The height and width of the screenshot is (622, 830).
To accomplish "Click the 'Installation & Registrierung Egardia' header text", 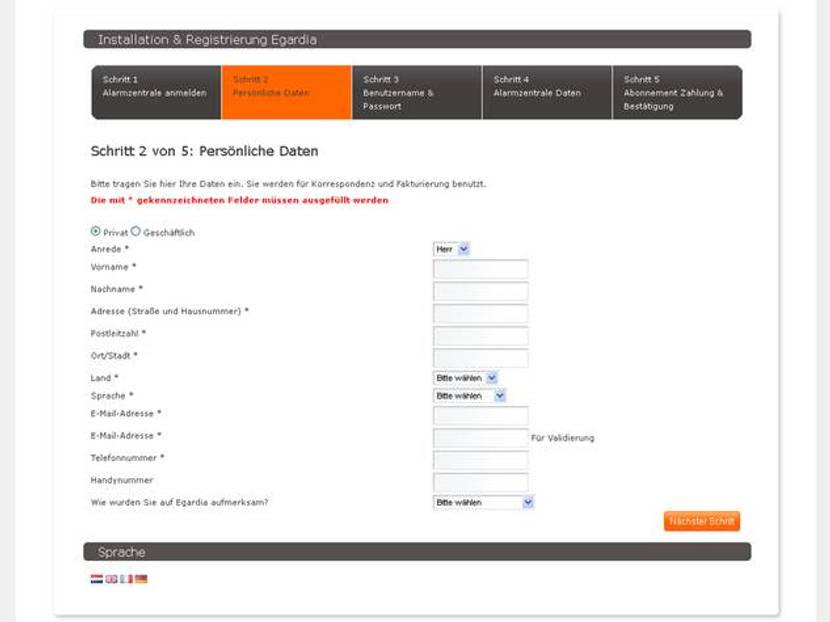I will tap(207, 40).
